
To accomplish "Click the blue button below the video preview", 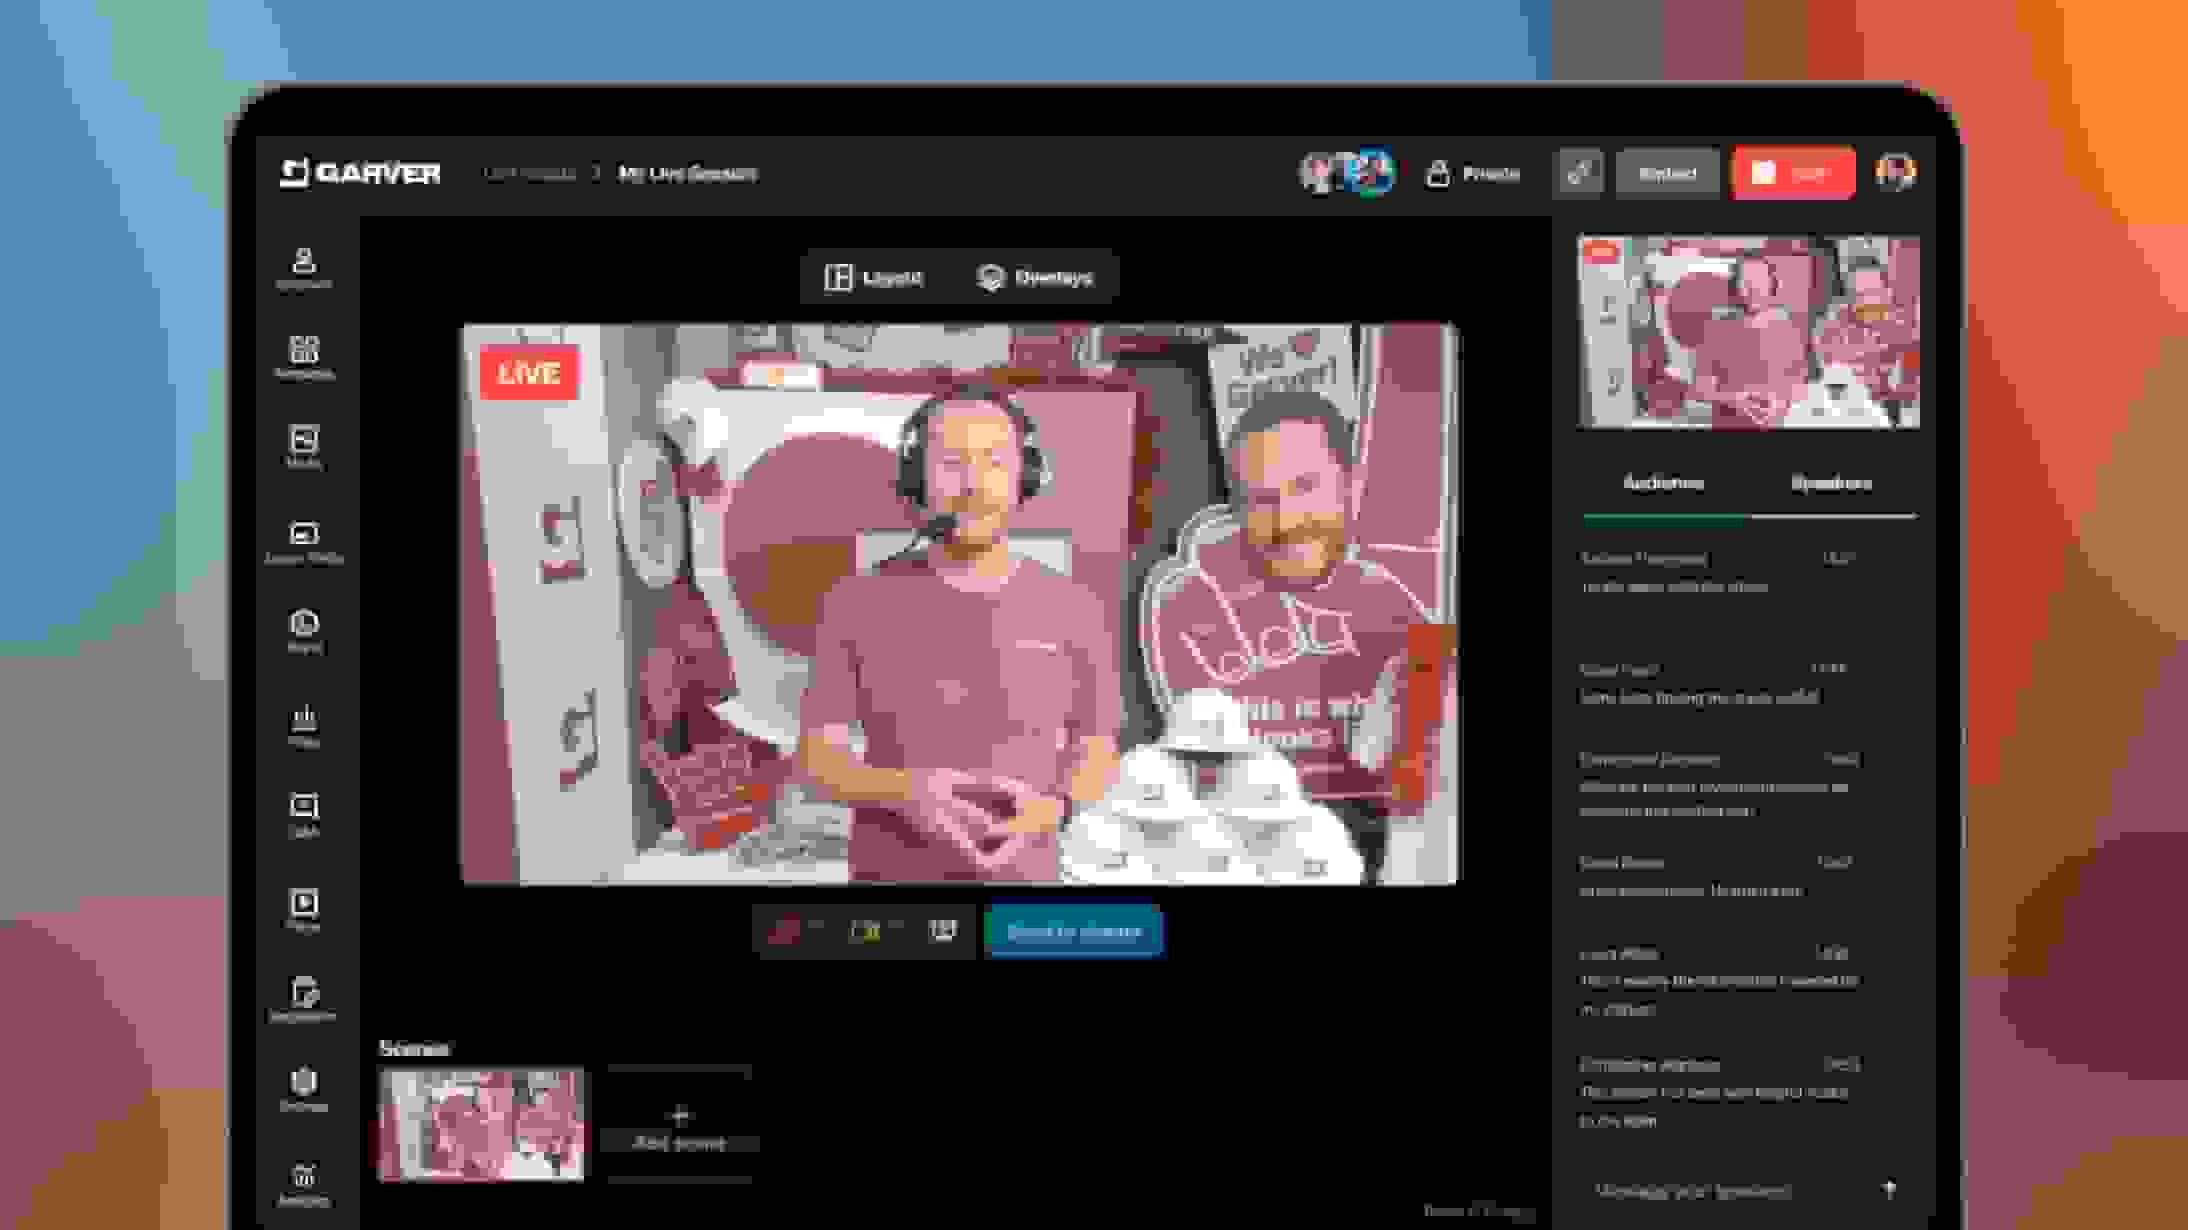I will coord(1073,931).
